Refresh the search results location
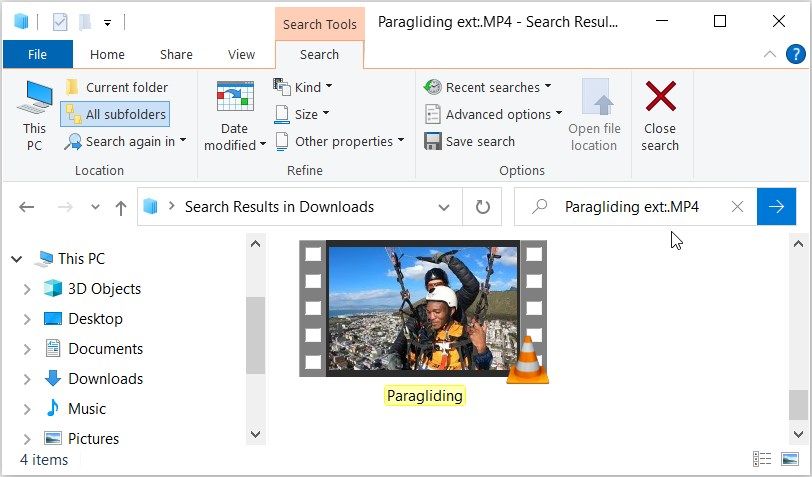Screen dimensions: 812x477 click(x=483, y=207)
